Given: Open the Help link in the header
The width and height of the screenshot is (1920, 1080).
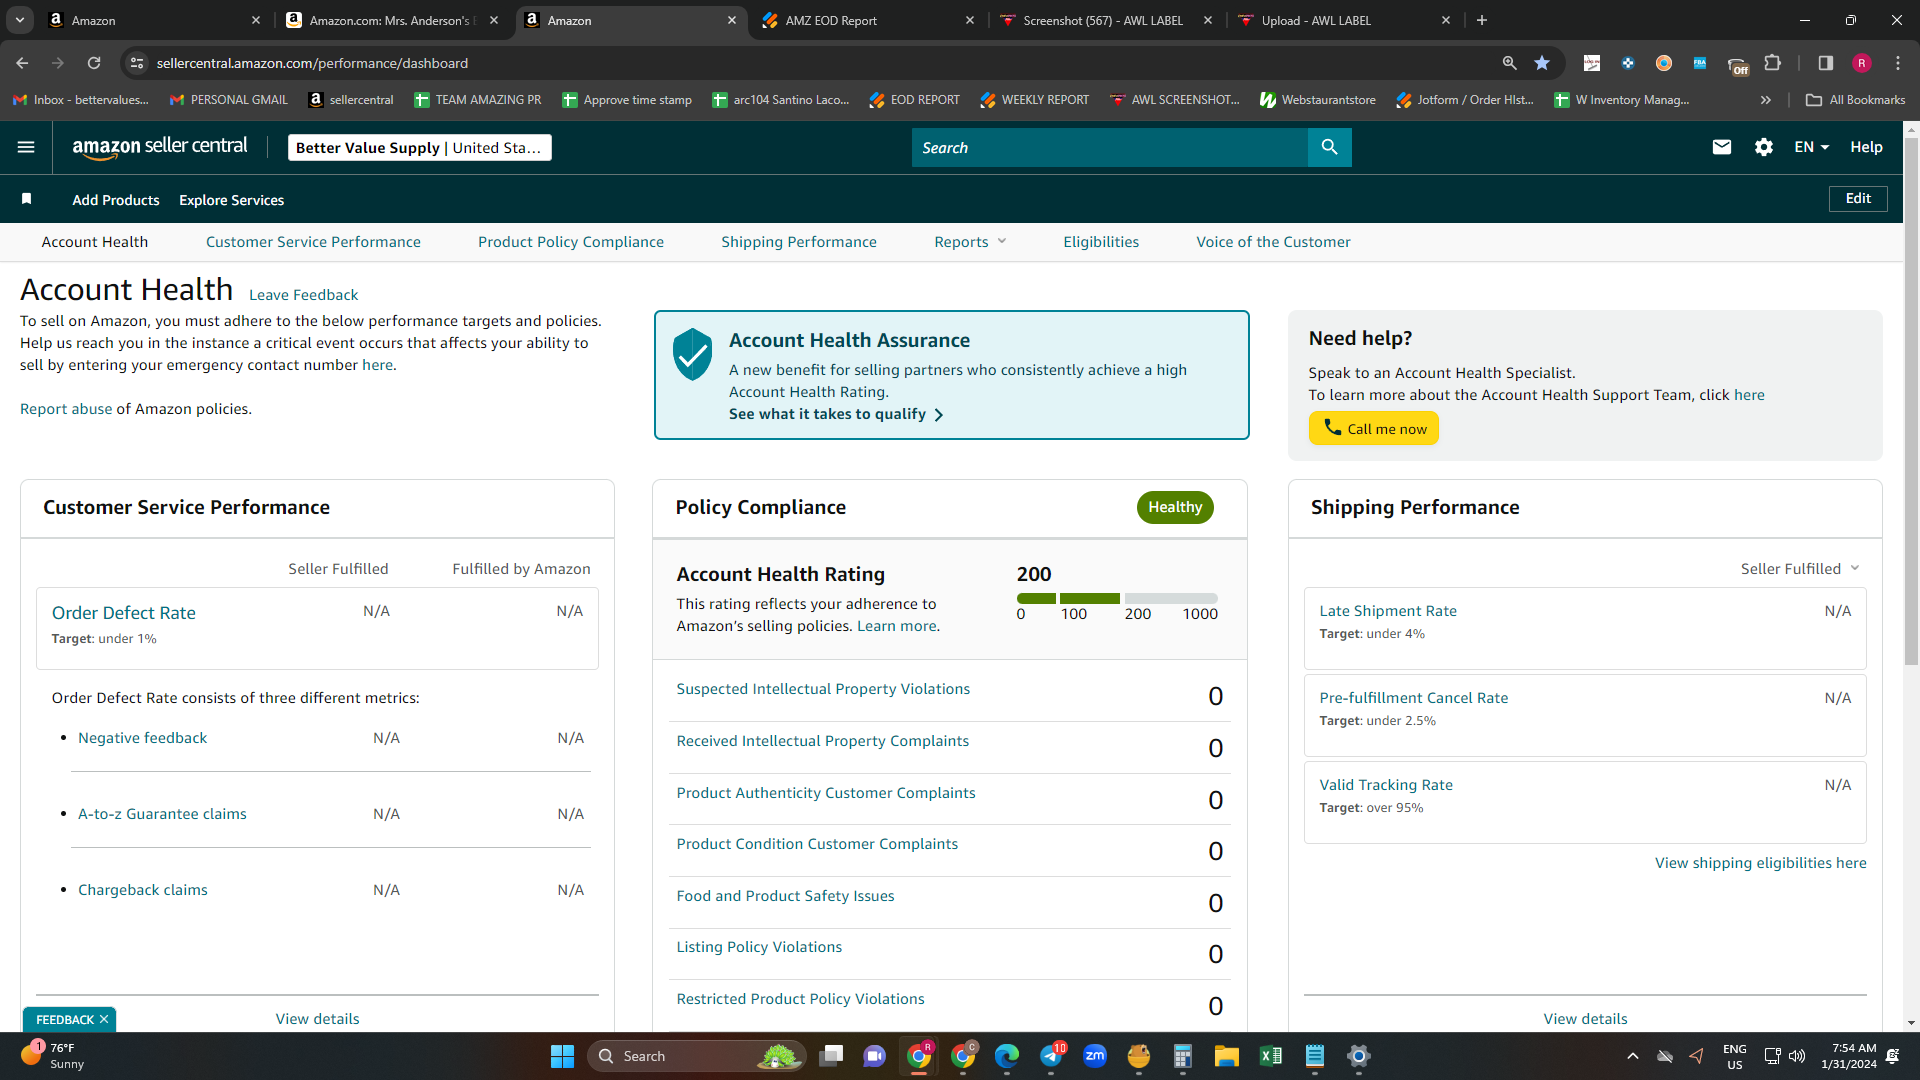Looking at the screenshot, I should tap(1866, 147).
